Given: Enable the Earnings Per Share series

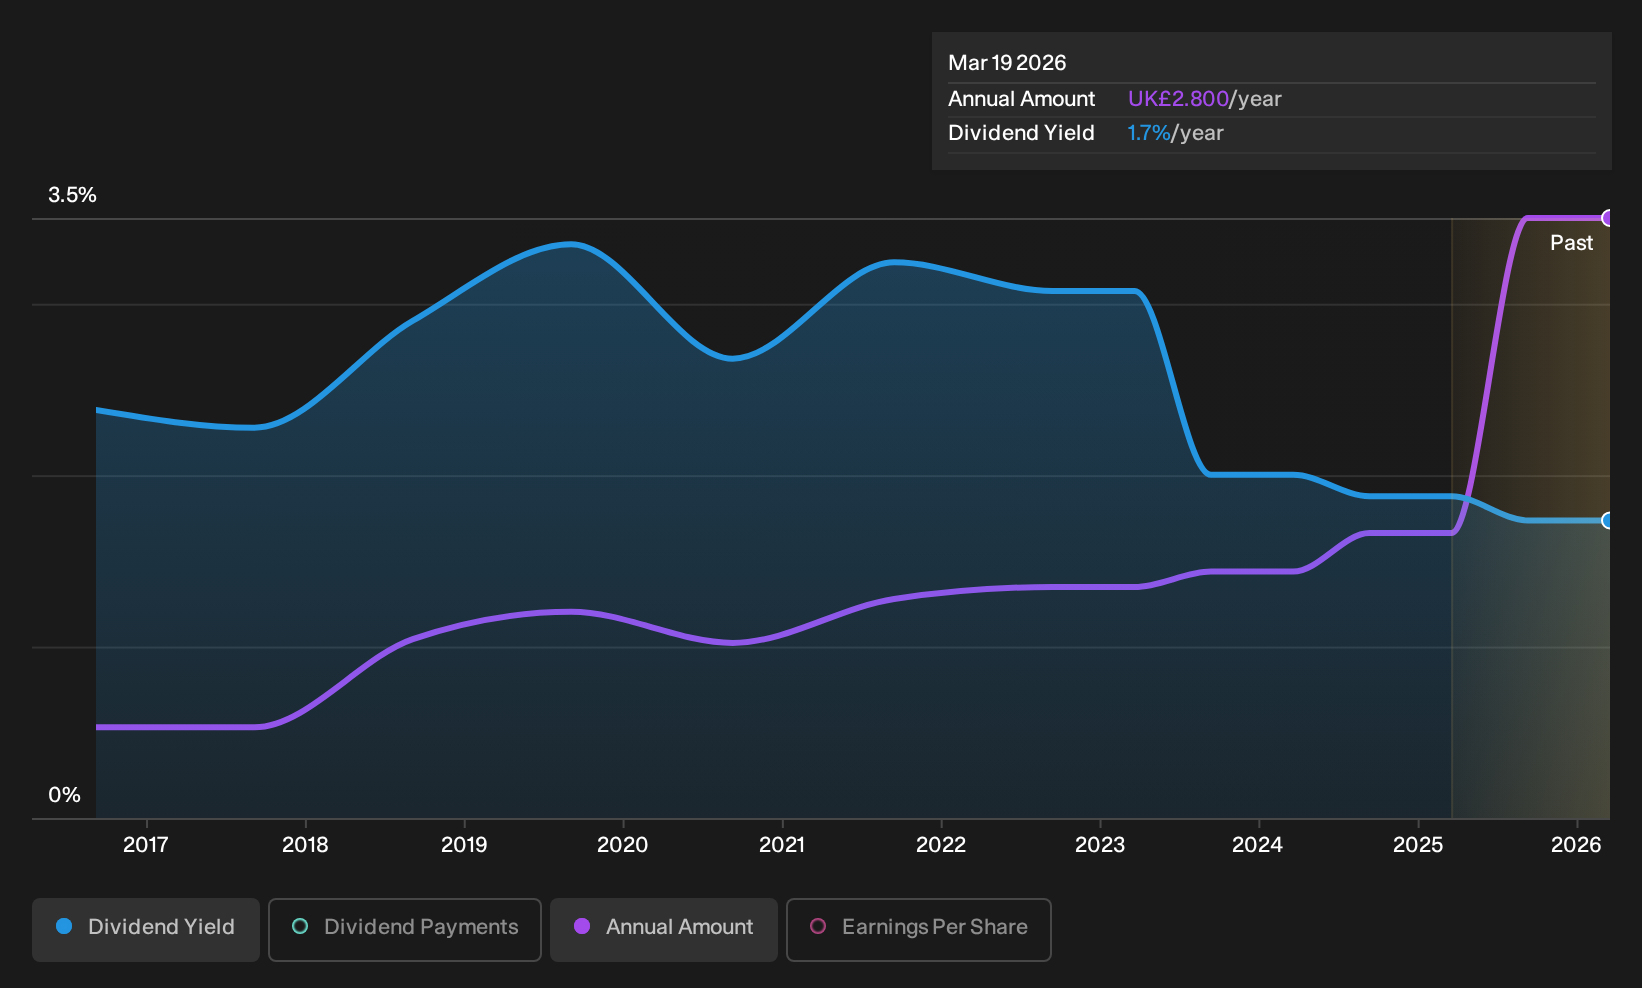Looking at the screenshot, I should click(919, 929).
